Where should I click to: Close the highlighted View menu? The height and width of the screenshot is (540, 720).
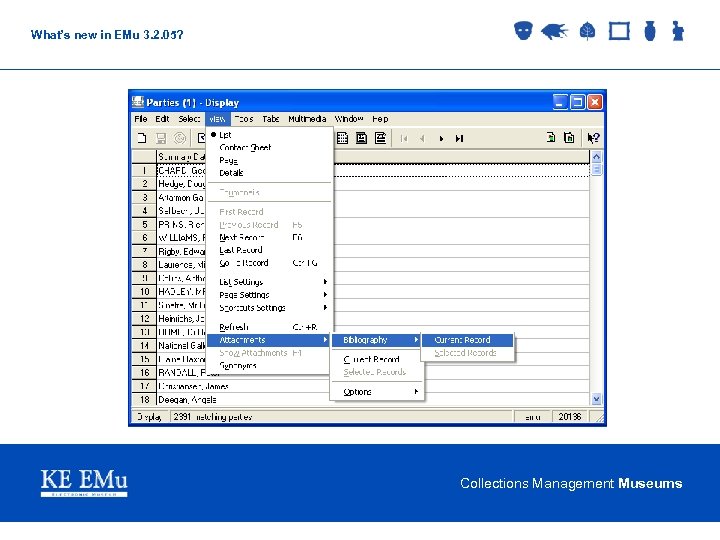tap(218, 119)
